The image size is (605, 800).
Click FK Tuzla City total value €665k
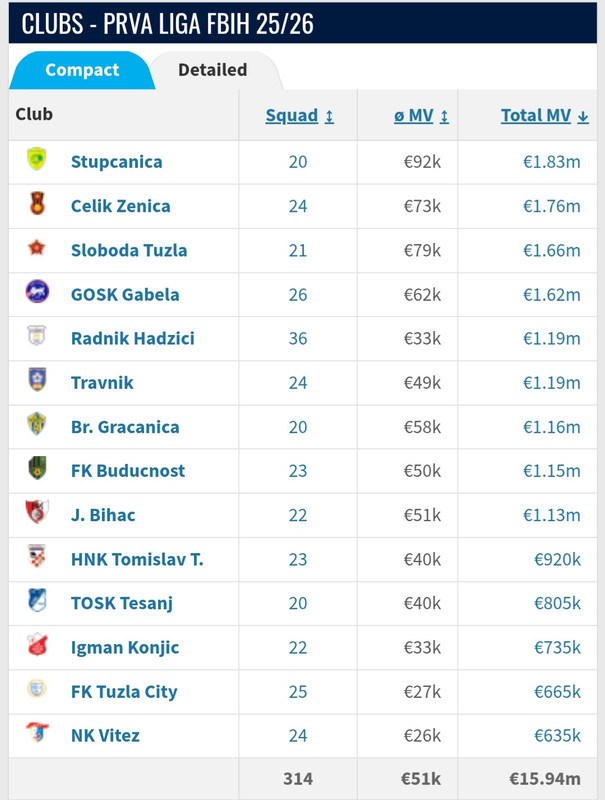557,692
